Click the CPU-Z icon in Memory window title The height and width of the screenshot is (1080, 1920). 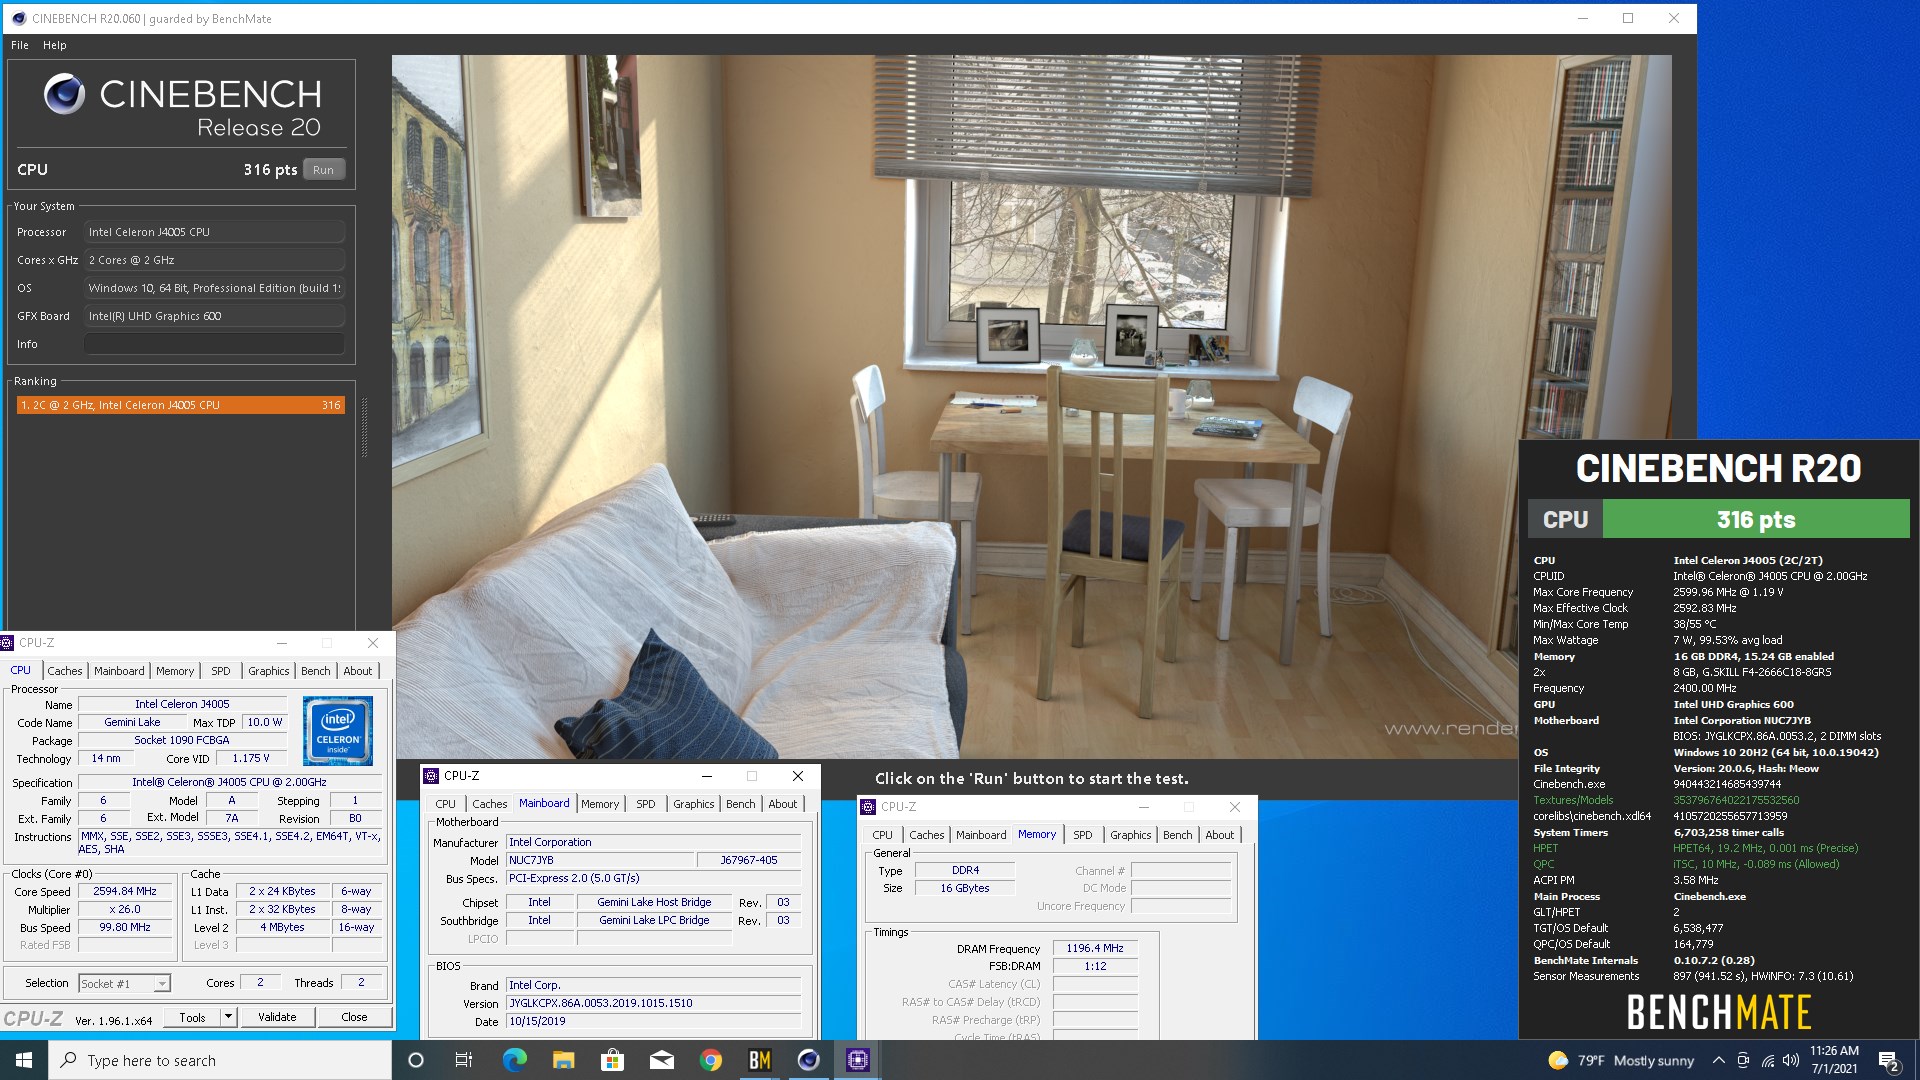(868, 807)
